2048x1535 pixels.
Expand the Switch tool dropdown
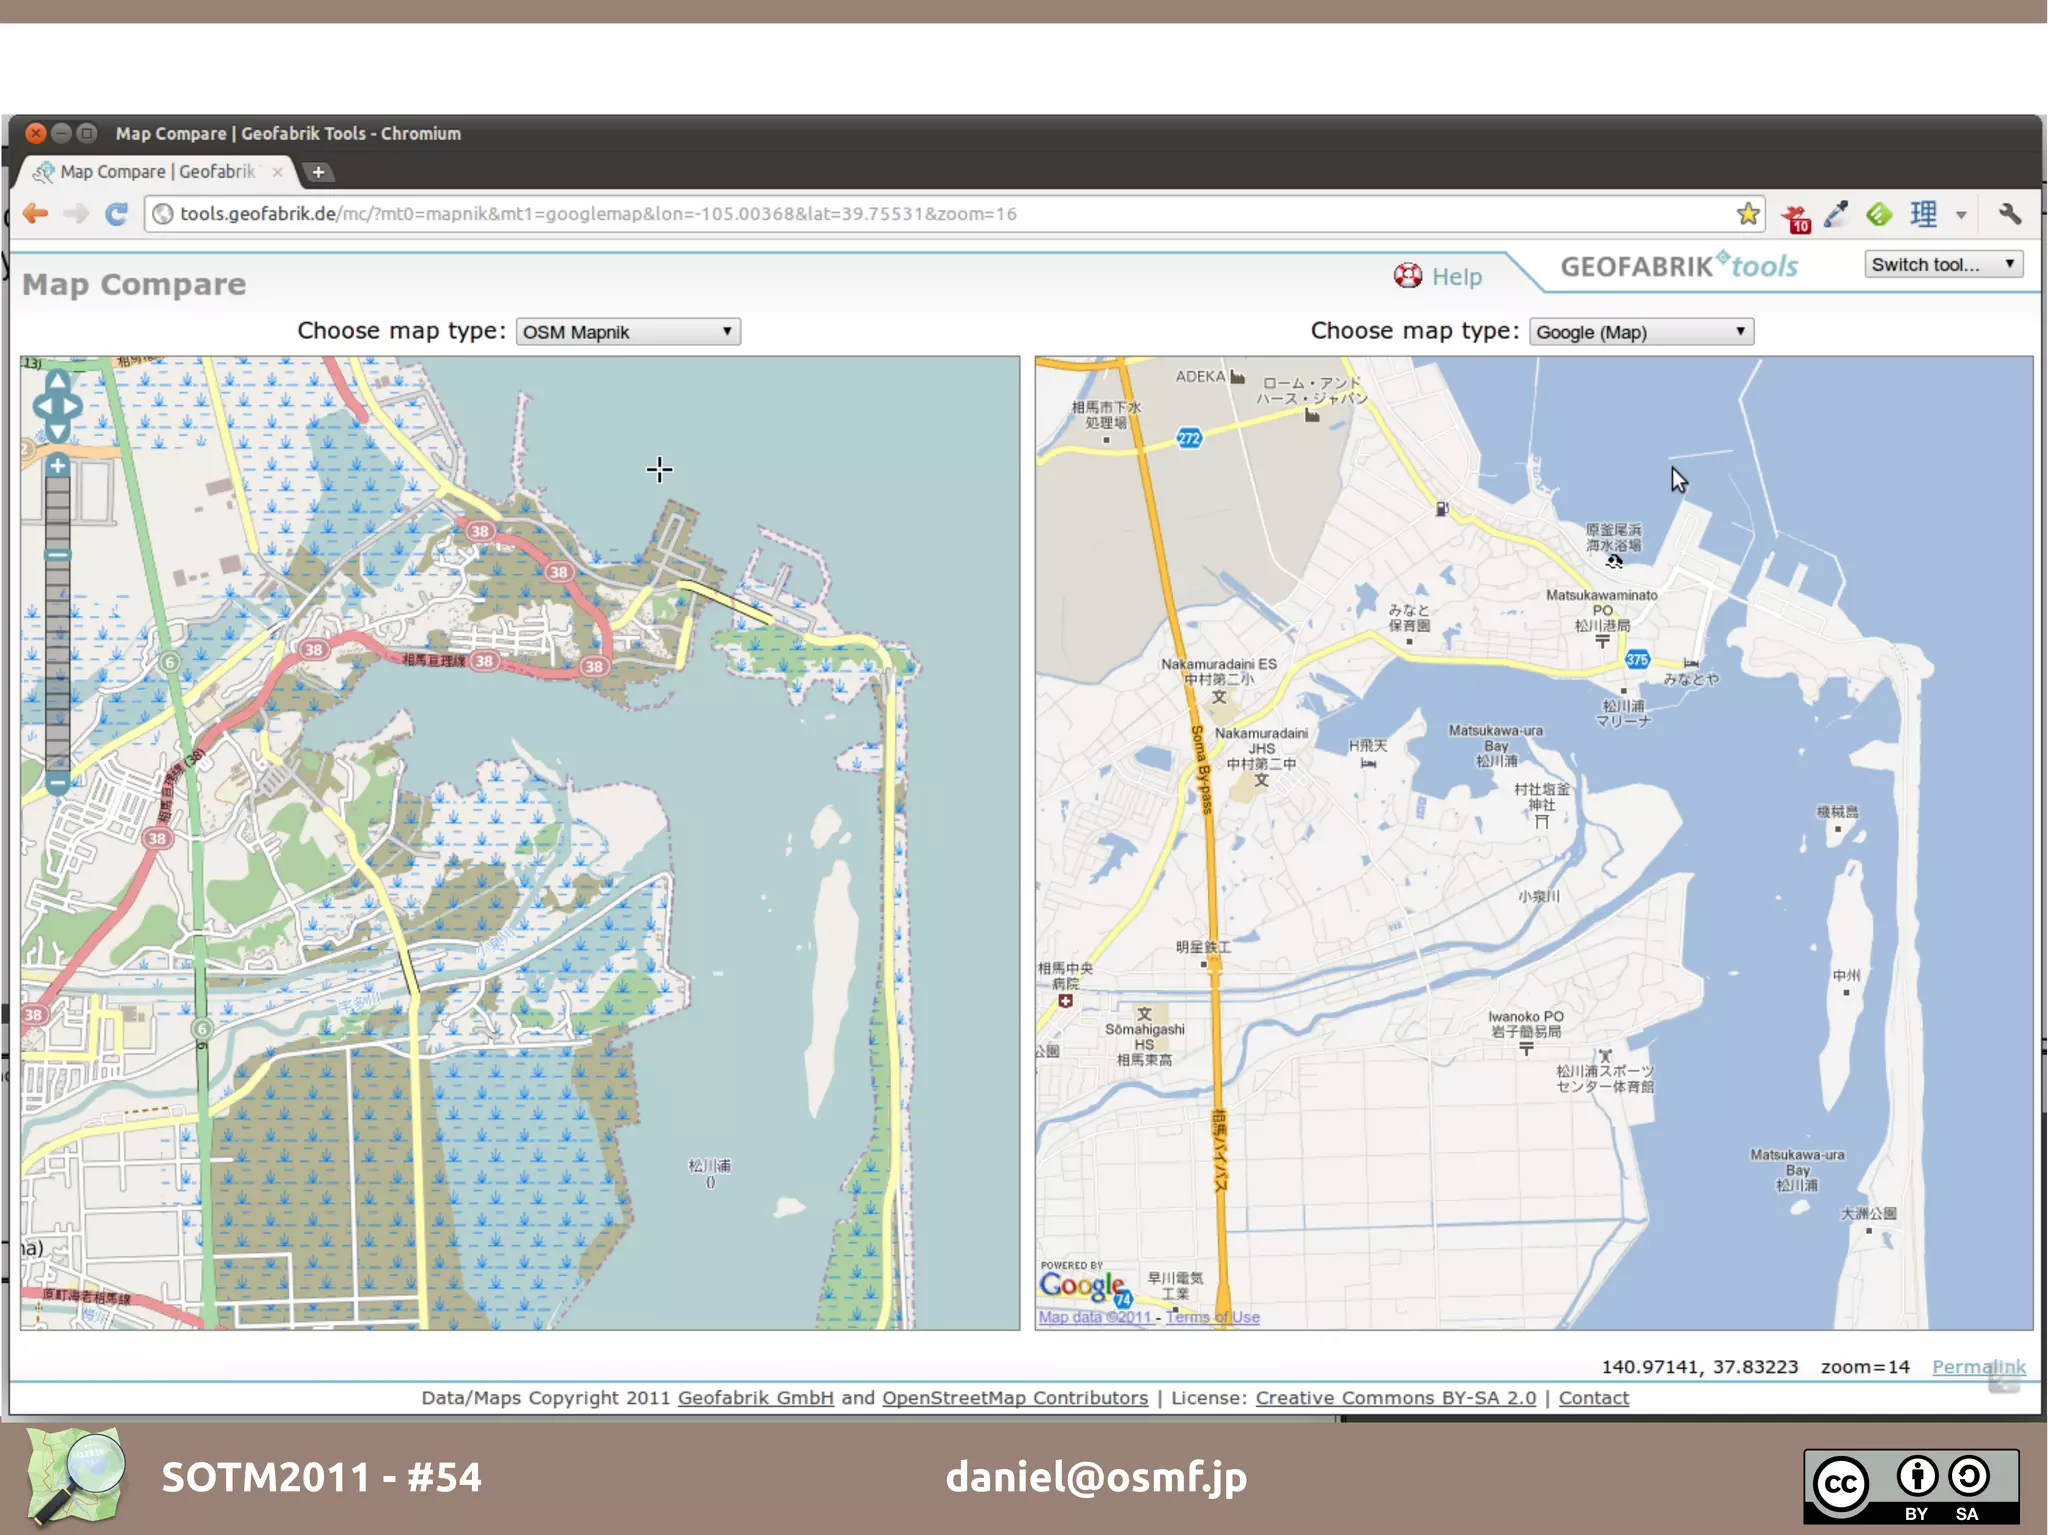point(1943,265)
